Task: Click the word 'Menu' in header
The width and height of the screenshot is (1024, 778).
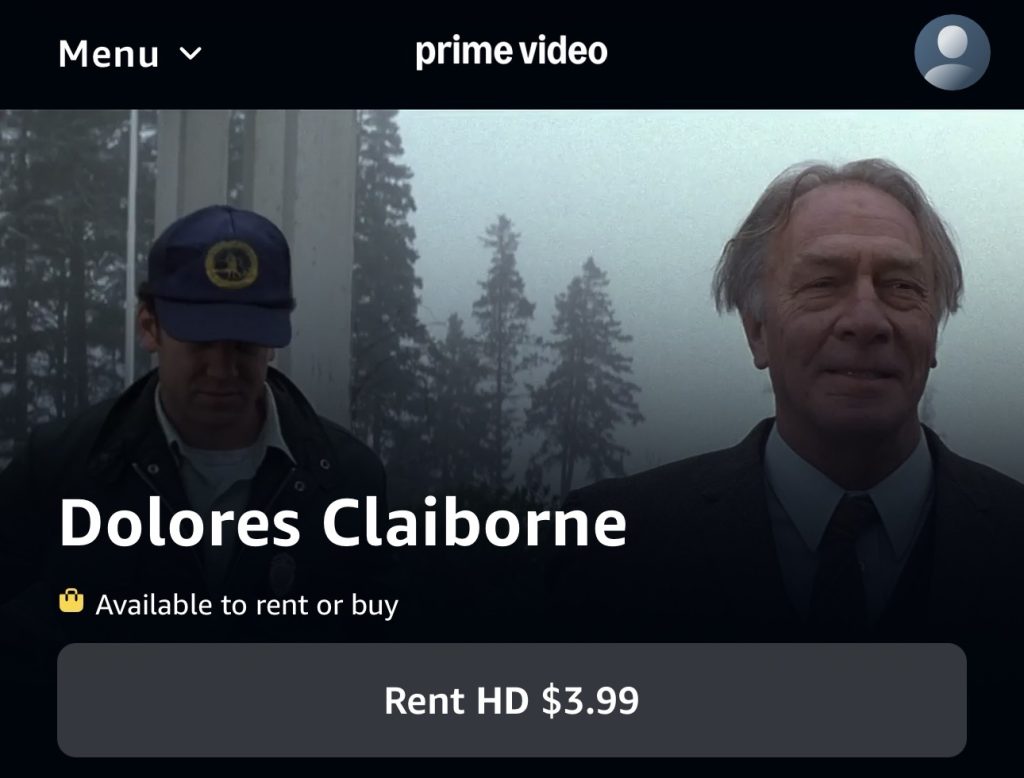Action: [x=108, y=54]
